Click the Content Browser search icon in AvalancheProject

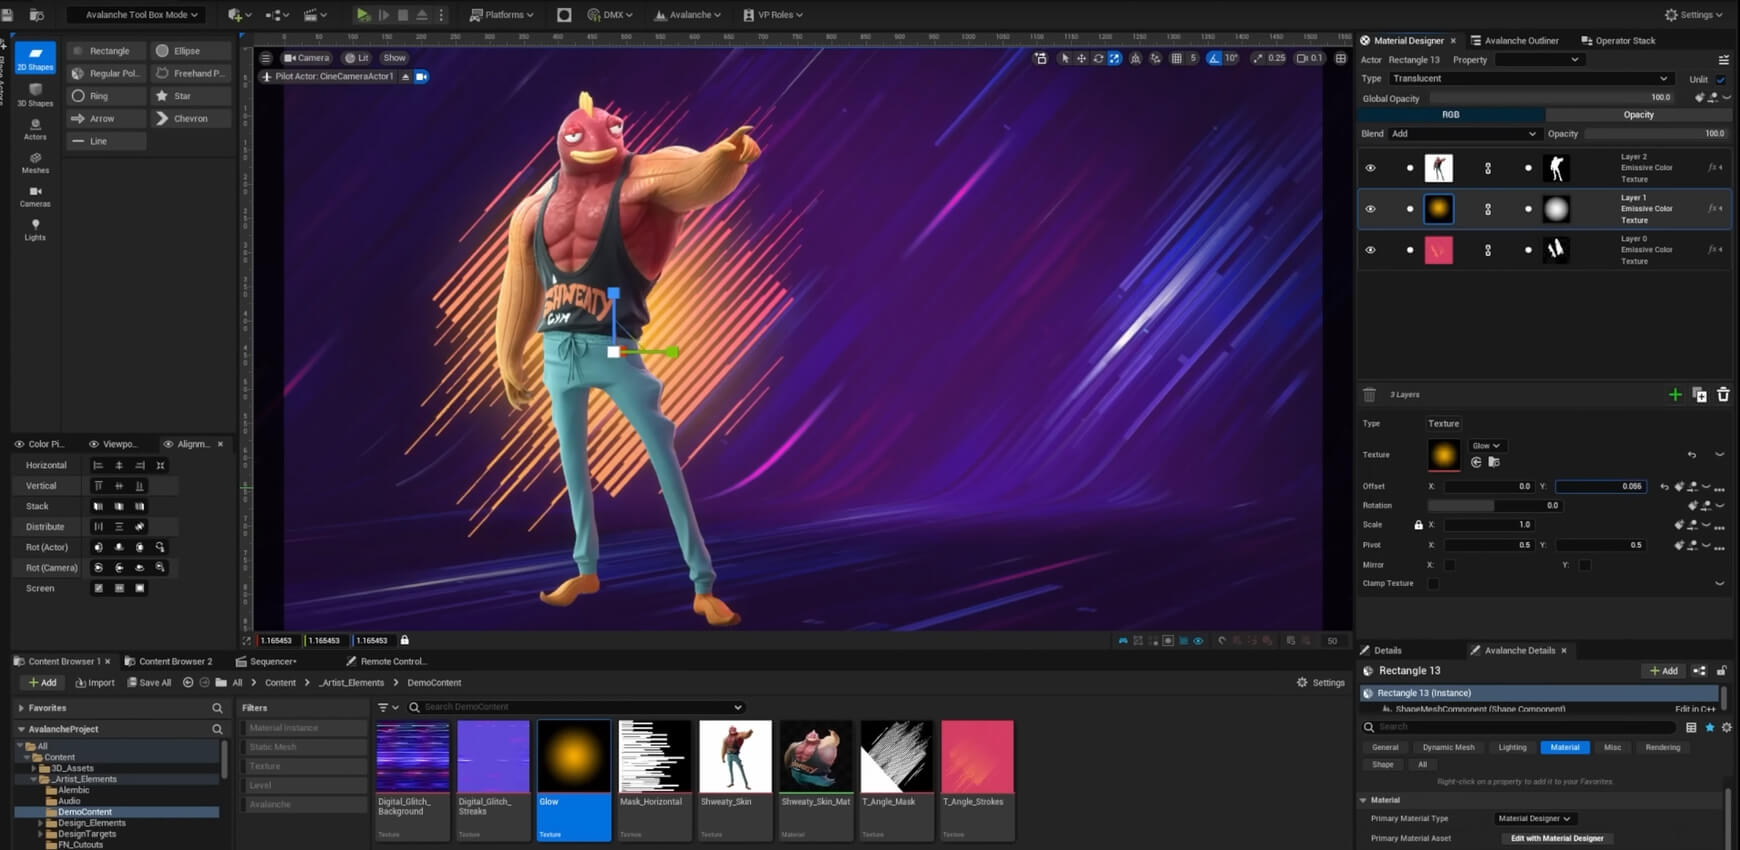pyautogui.click(x=217, y=729)
